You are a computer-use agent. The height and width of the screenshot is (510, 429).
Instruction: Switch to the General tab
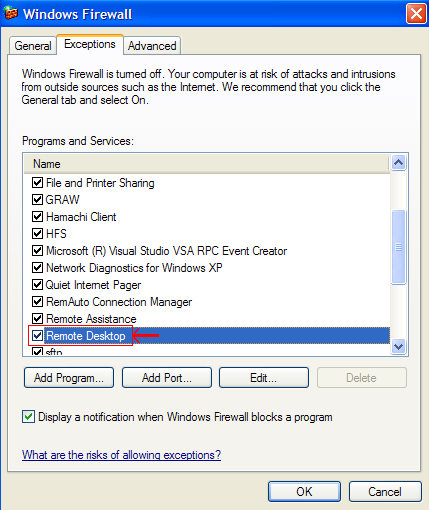[x=33, y=46]
